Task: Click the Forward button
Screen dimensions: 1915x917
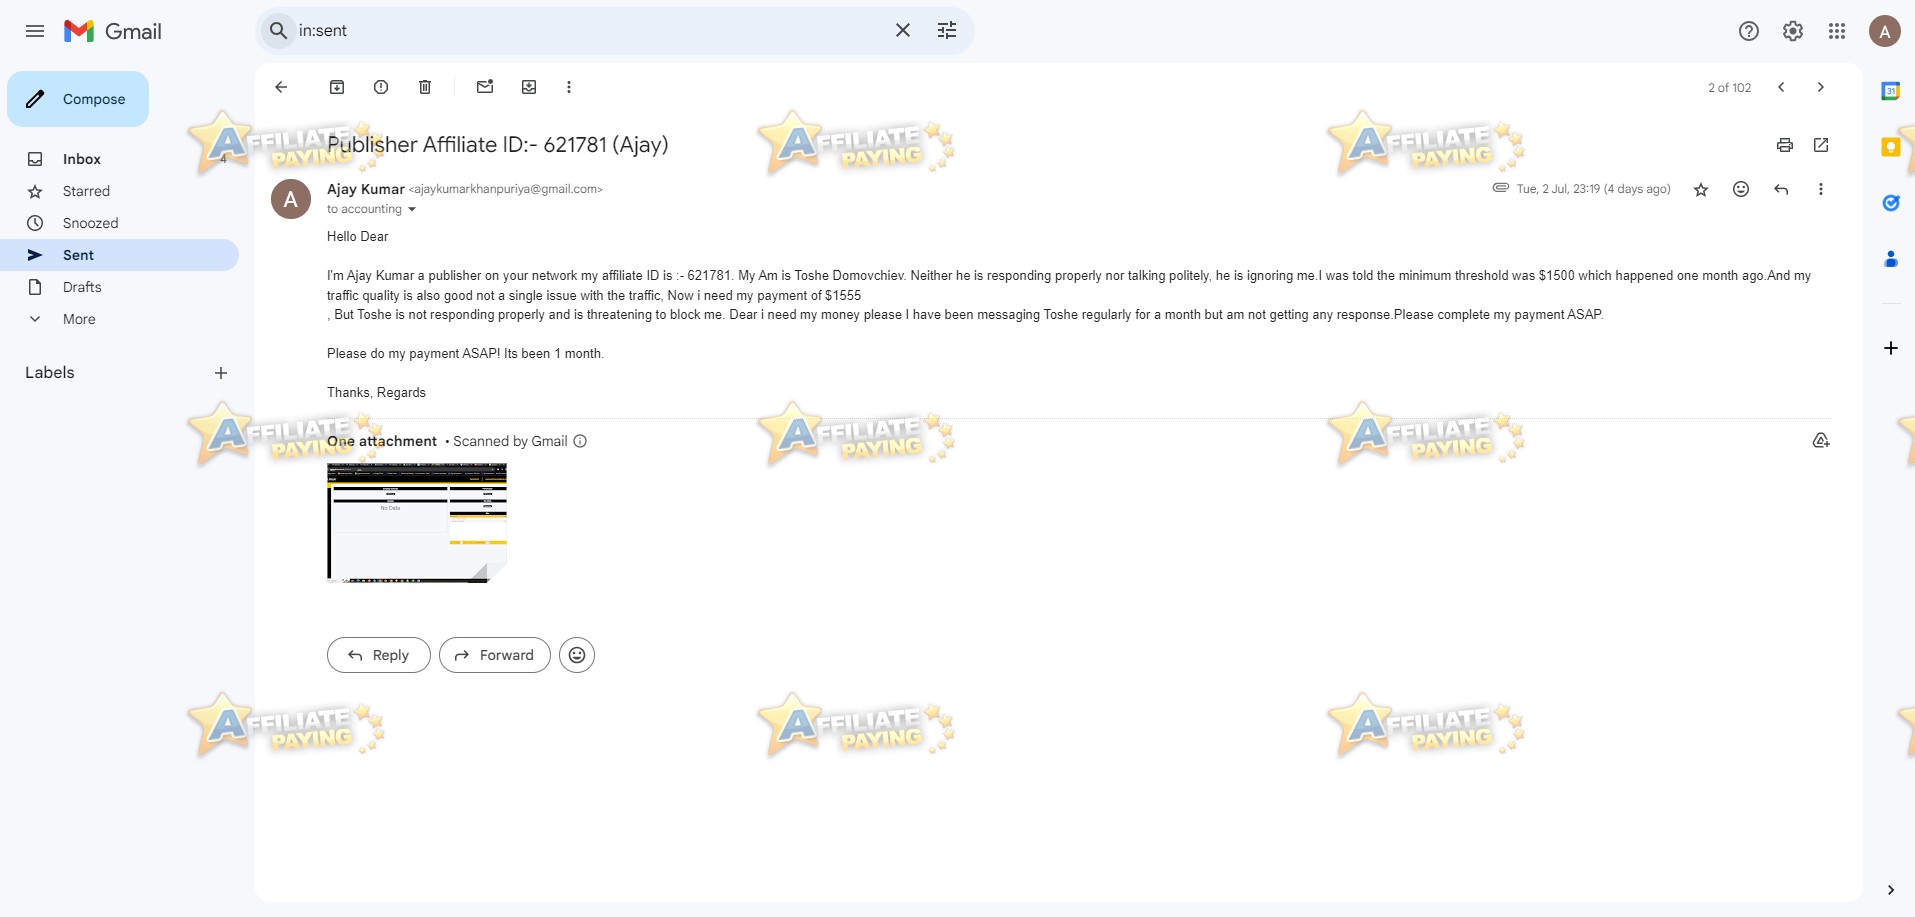Action: 495,655
